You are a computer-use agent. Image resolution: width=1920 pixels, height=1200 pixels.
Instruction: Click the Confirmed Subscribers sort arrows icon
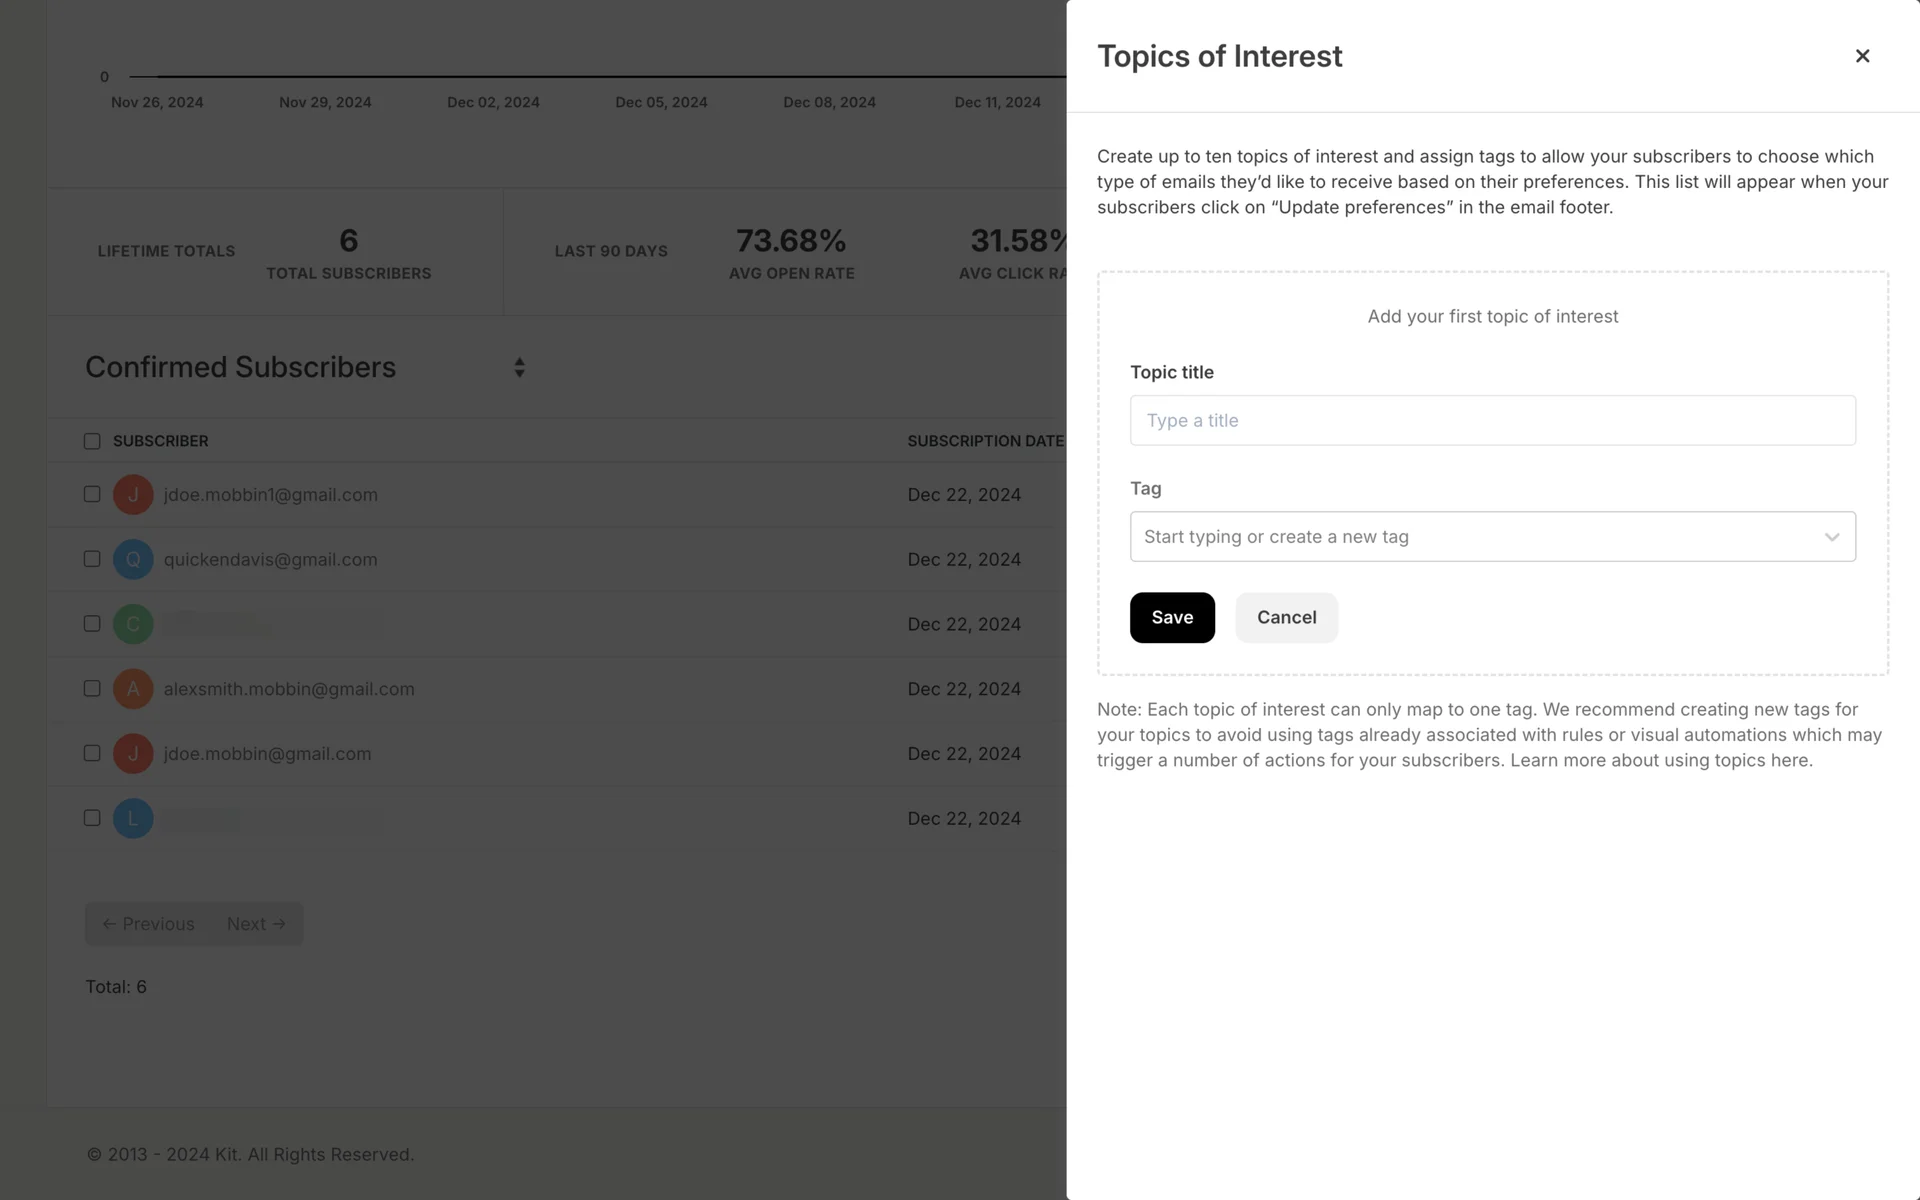519,368
